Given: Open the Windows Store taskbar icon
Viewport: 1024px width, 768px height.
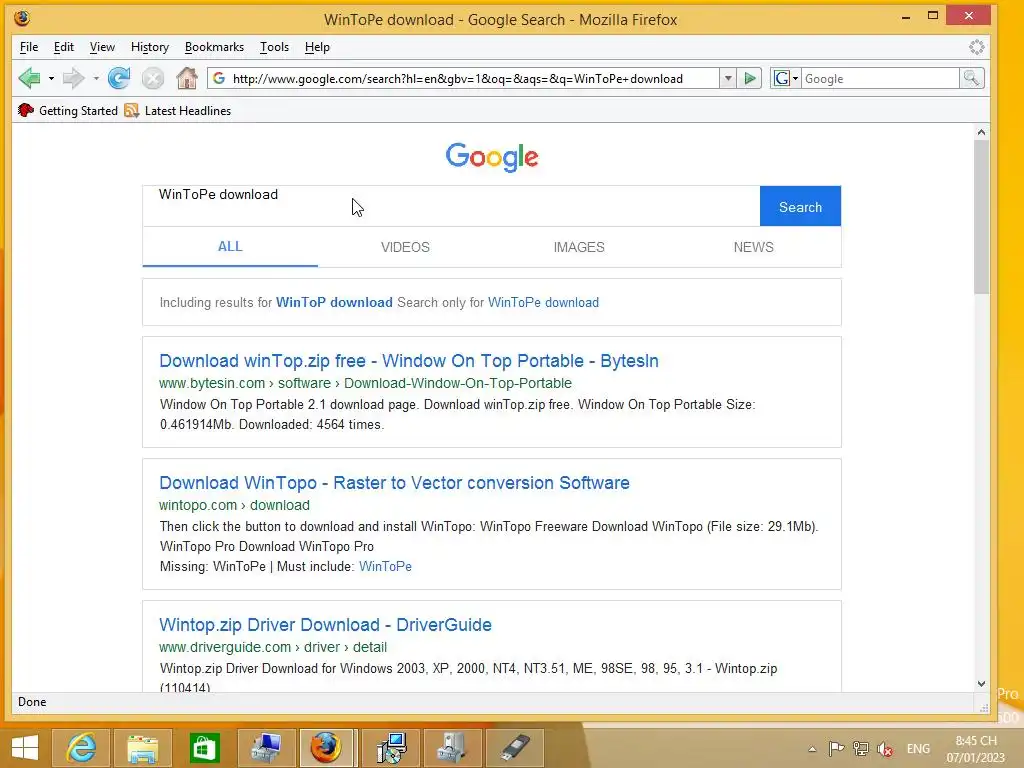Looking at the screenshot, I should [x=204, y=747].
